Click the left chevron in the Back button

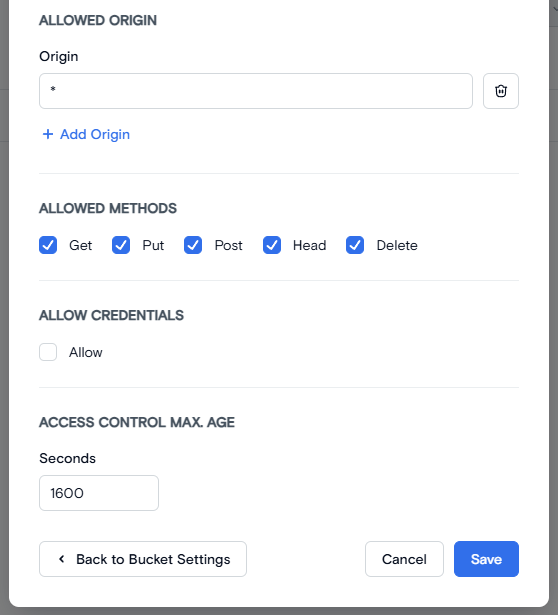pyautogui.click(x=62, y=559)
